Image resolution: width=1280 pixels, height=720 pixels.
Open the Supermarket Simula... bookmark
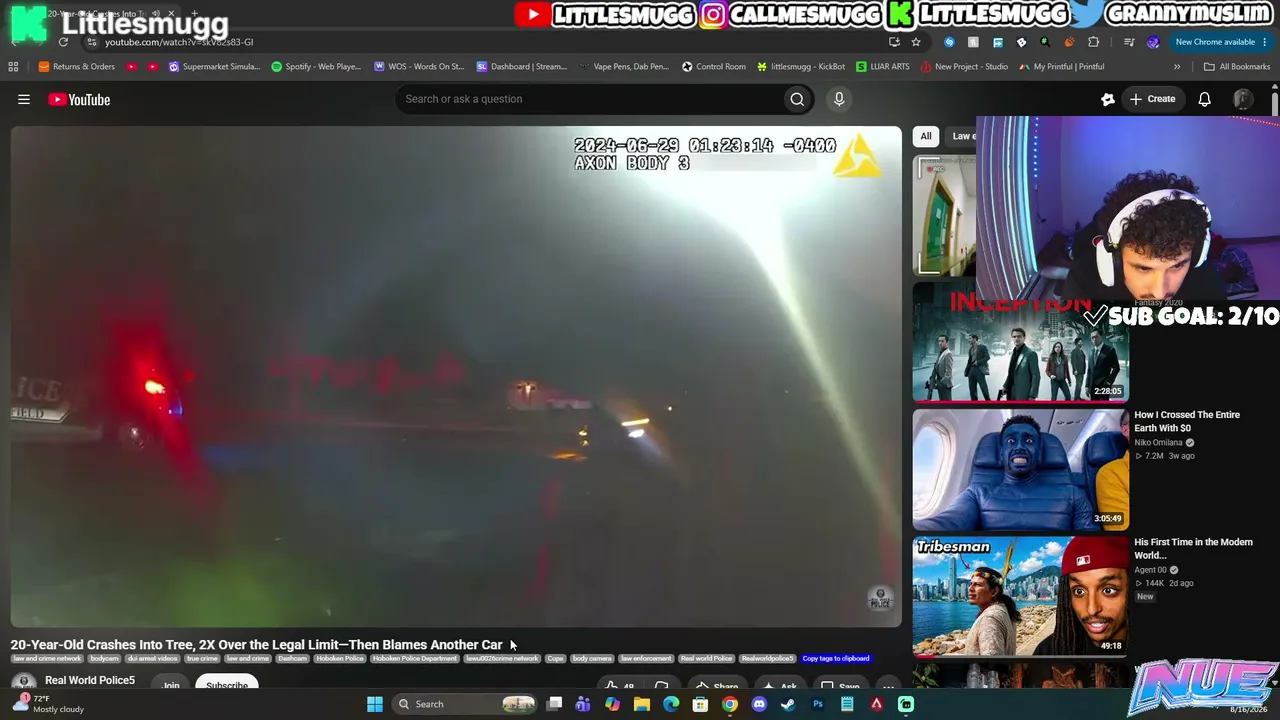214,67
